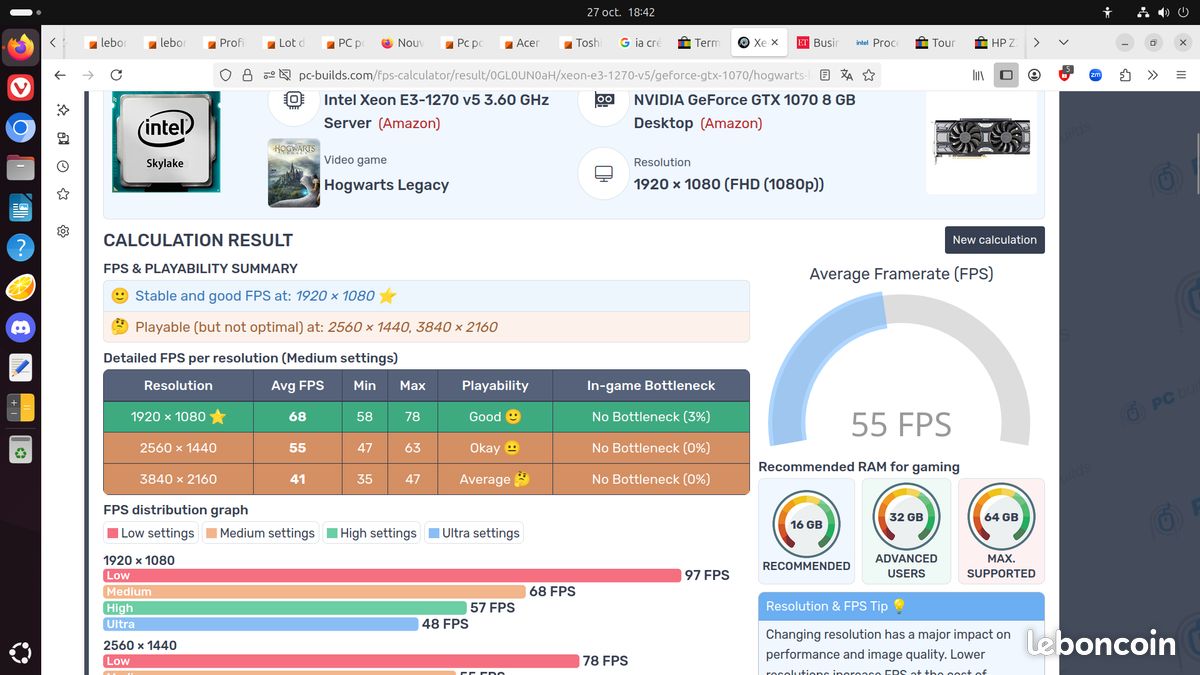Open the Firefox account icon
This screenshot has width=1200, height=675.
tap(1035, 75)
